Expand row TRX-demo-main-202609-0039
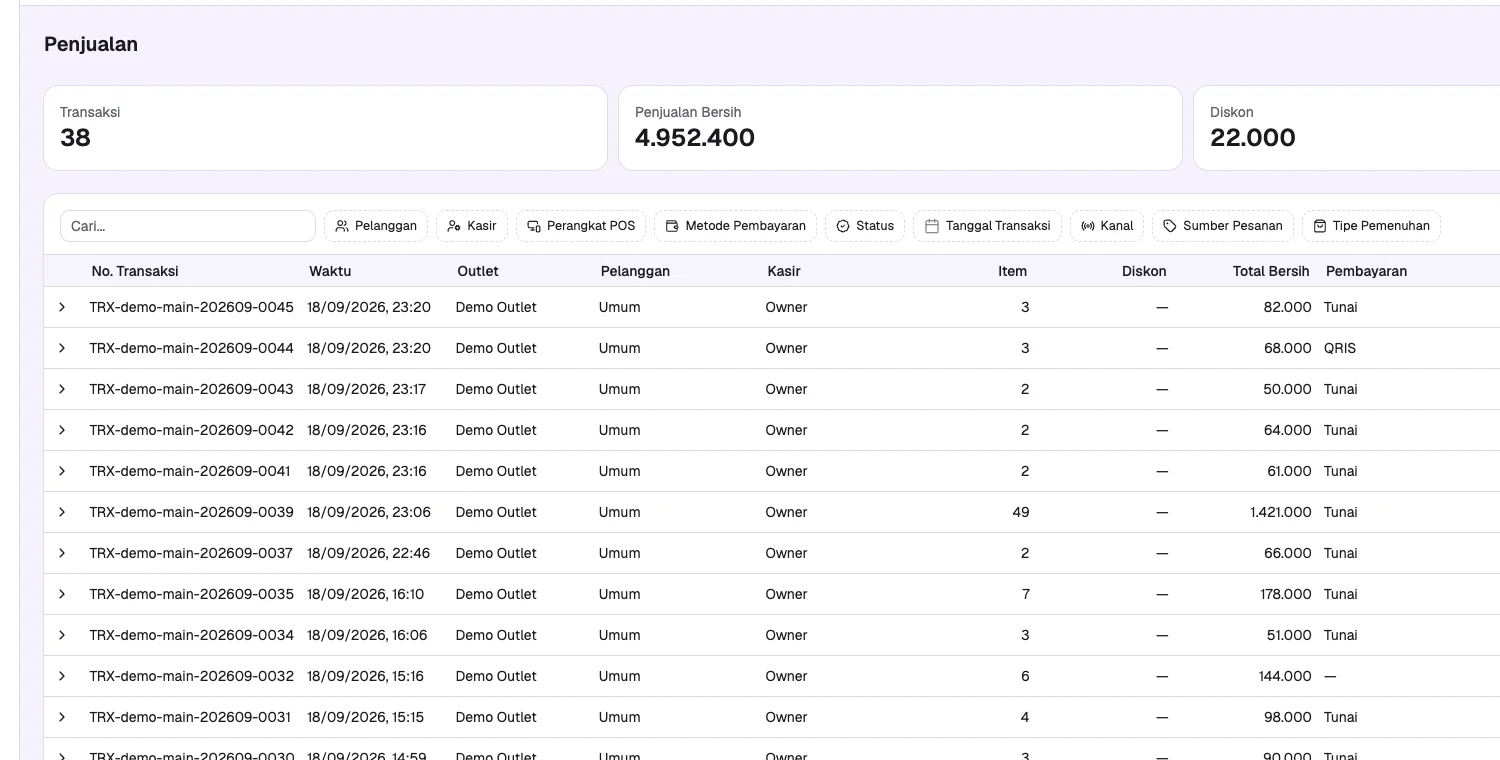Image resolution: width=1500 pixels, height=760 pixels. pos(62,512)
